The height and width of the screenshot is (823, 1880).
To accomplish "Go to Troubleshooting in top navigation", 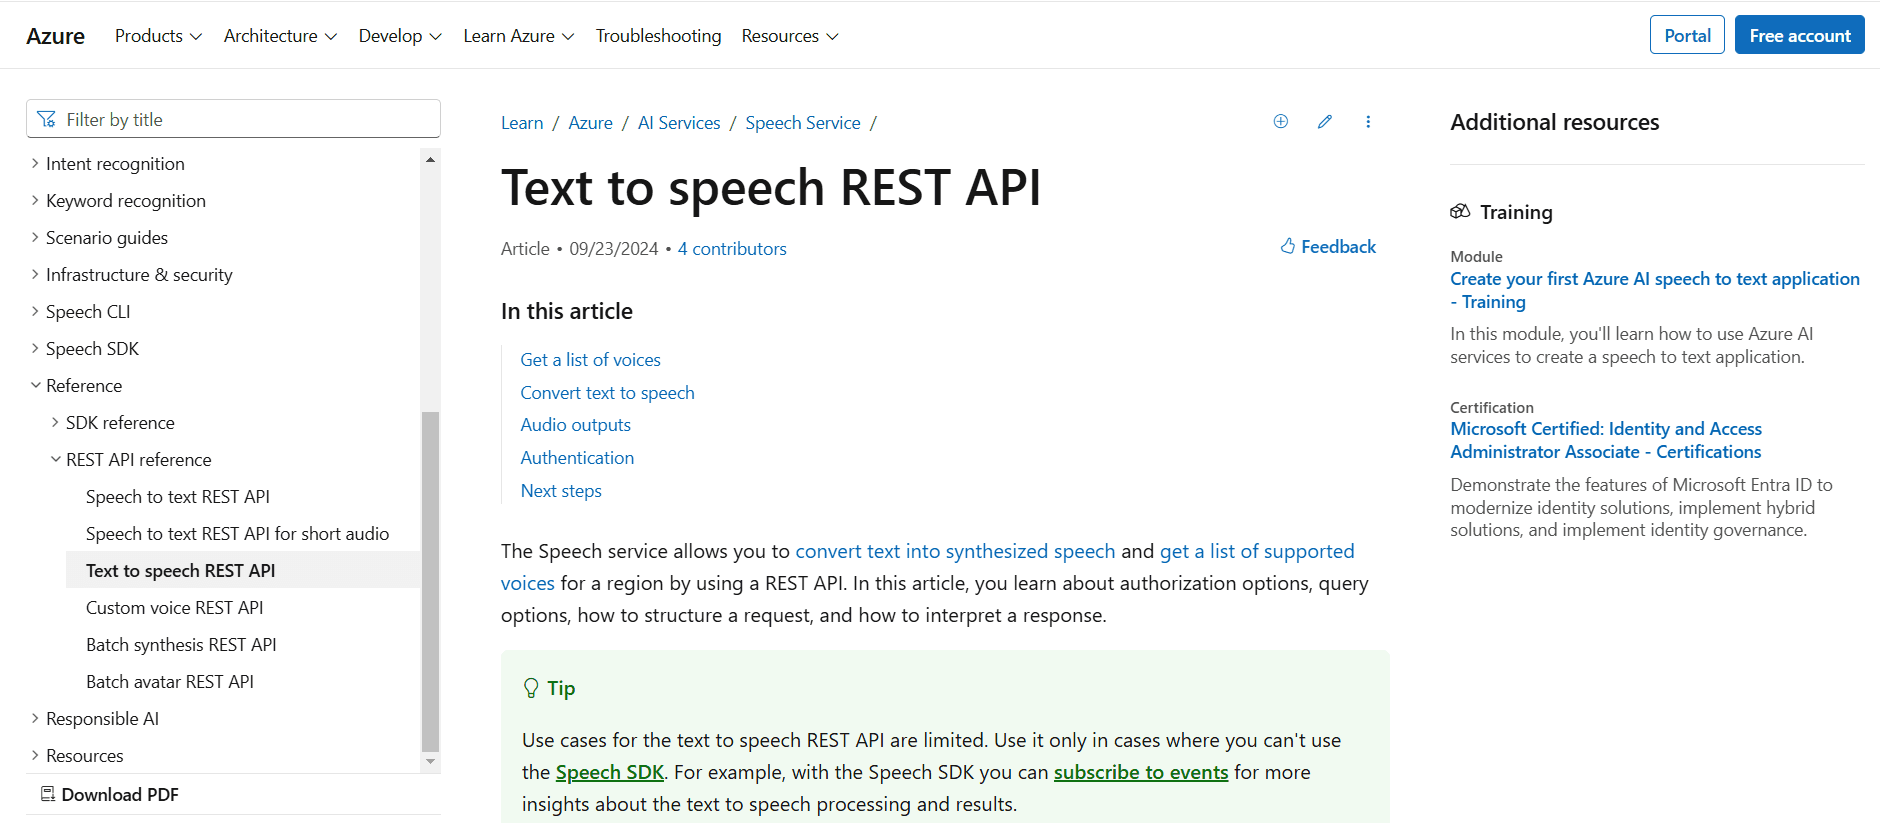I will pyautogui.click(x=658, y=36).
